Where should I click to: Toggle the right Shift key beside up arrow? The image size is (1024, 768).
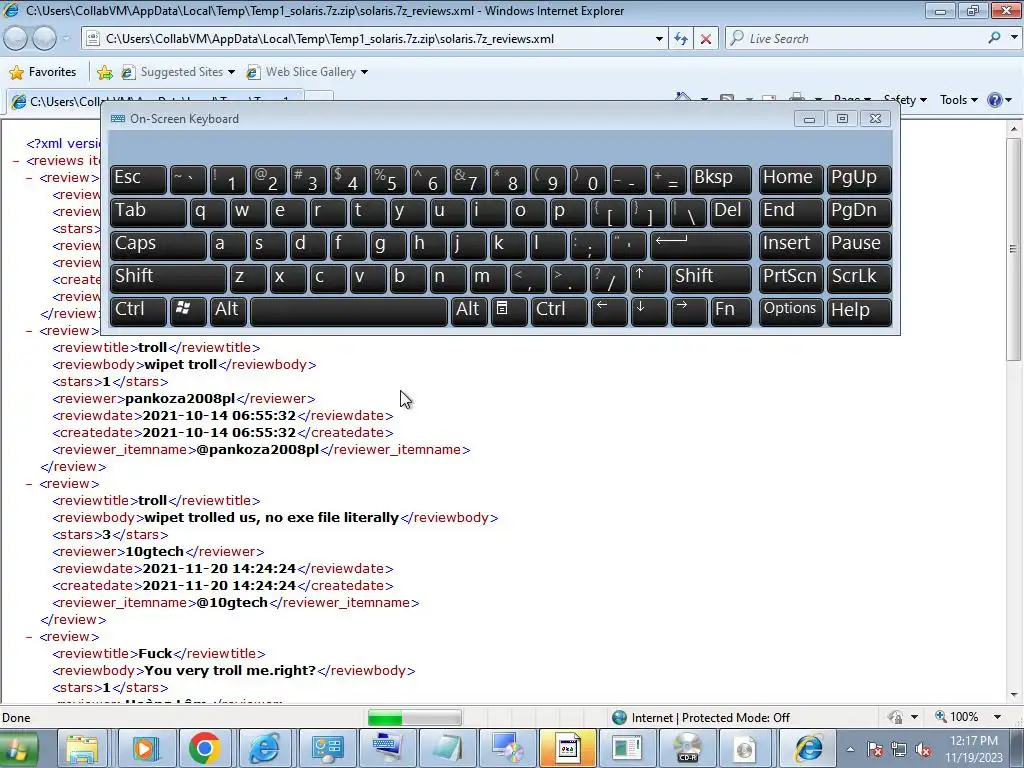[x=711, y=278]
